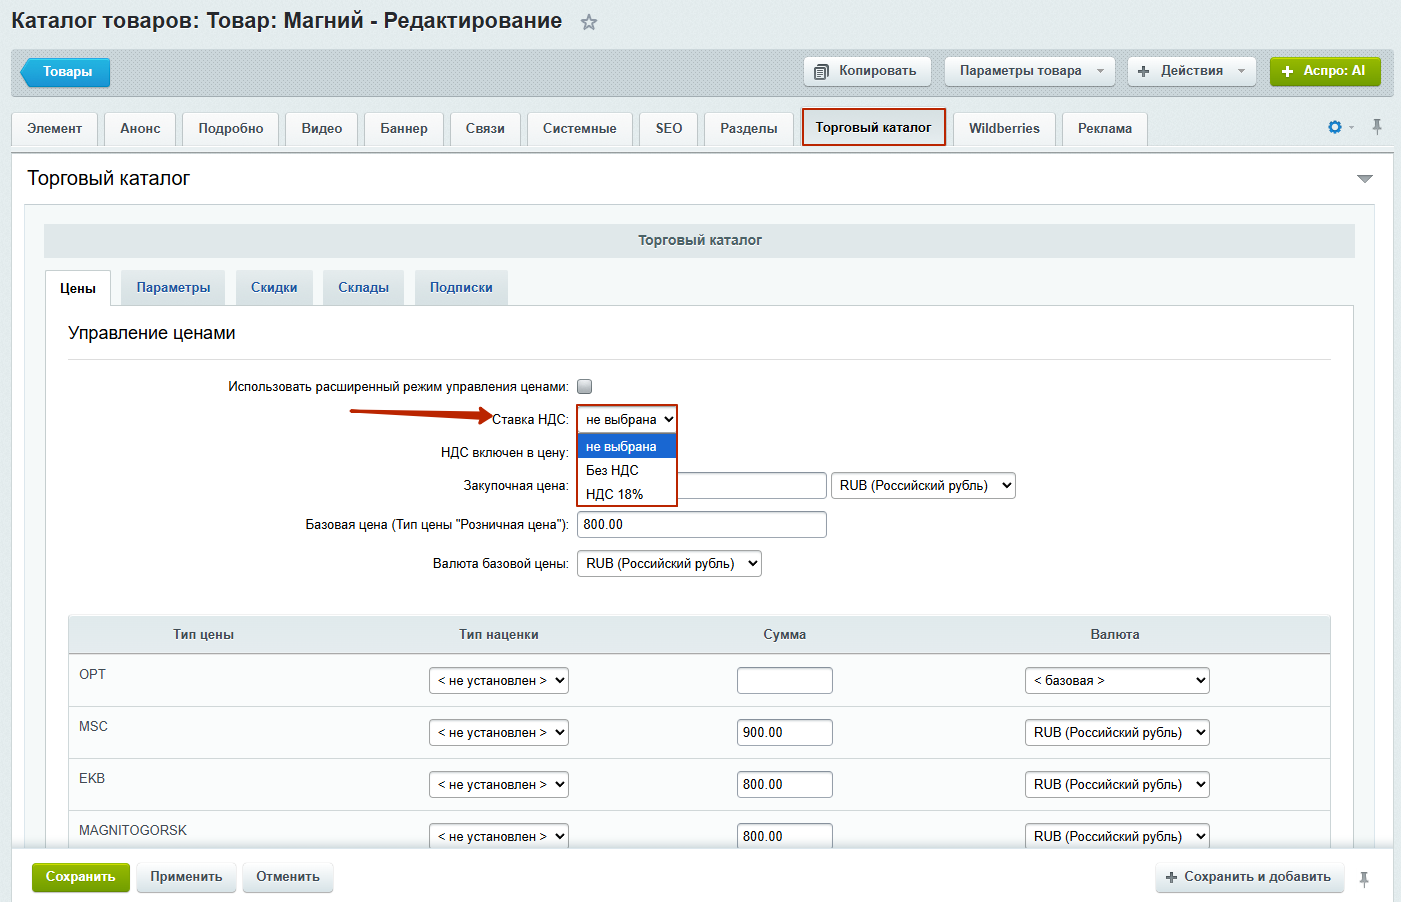The height and width of the screenshot is (902, 1401).
Task: Click the base retail price input field
Action: pyautogui.click(x=701, y=525)
